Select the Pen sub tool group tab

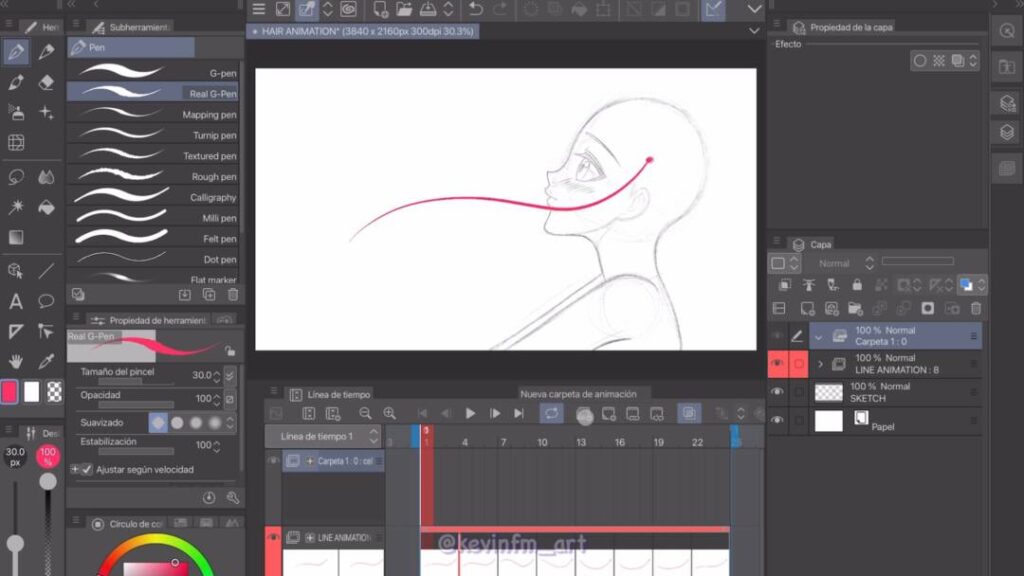coord(131,48)
